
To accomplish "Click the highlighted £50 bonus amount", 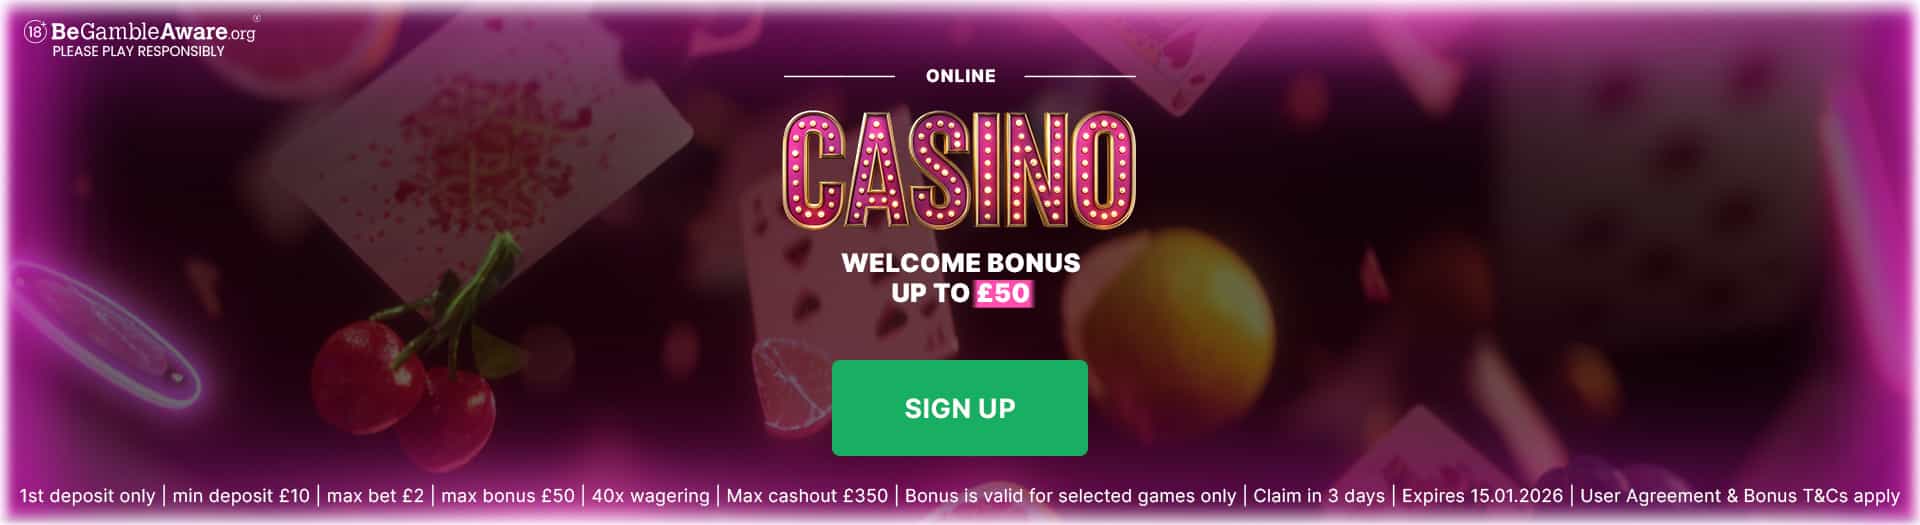I will coord(1004,293).
